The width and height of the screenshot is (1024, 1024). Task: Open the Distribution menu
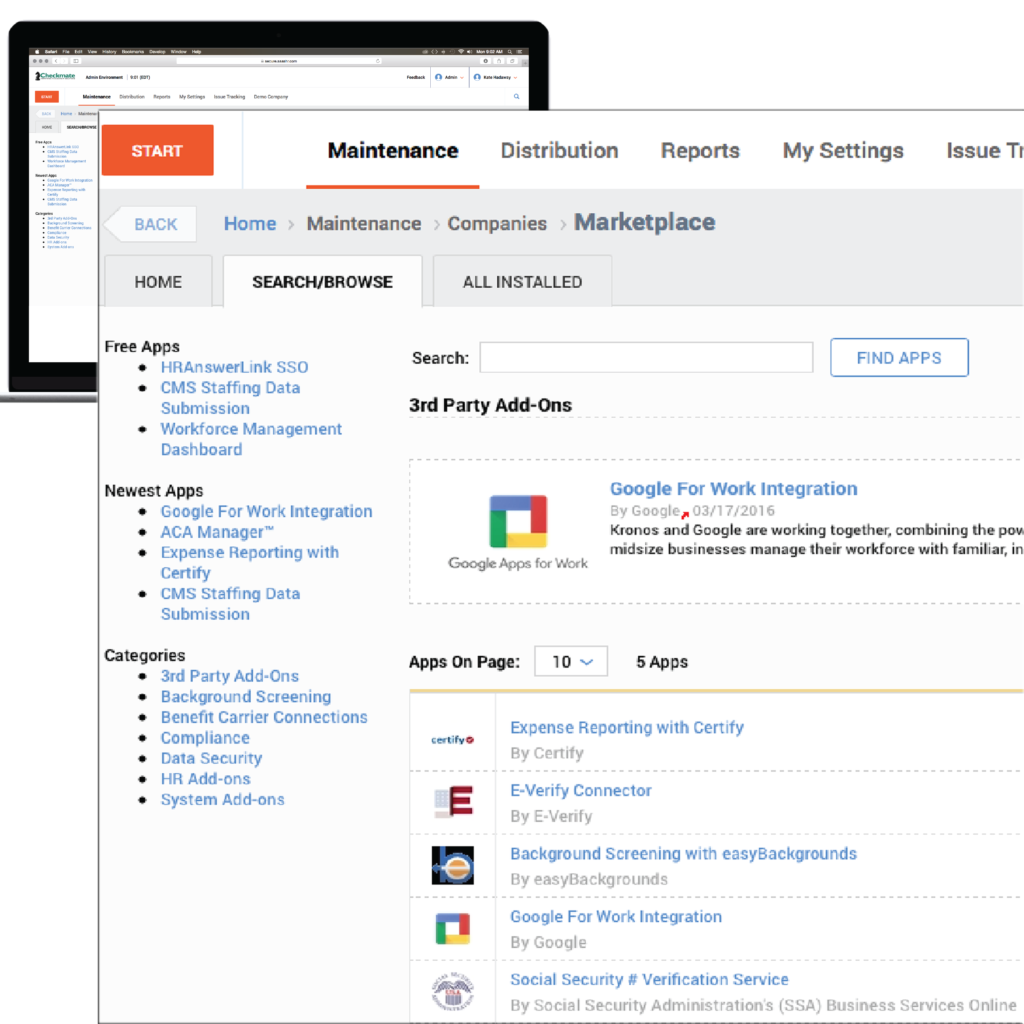(559, 150)
